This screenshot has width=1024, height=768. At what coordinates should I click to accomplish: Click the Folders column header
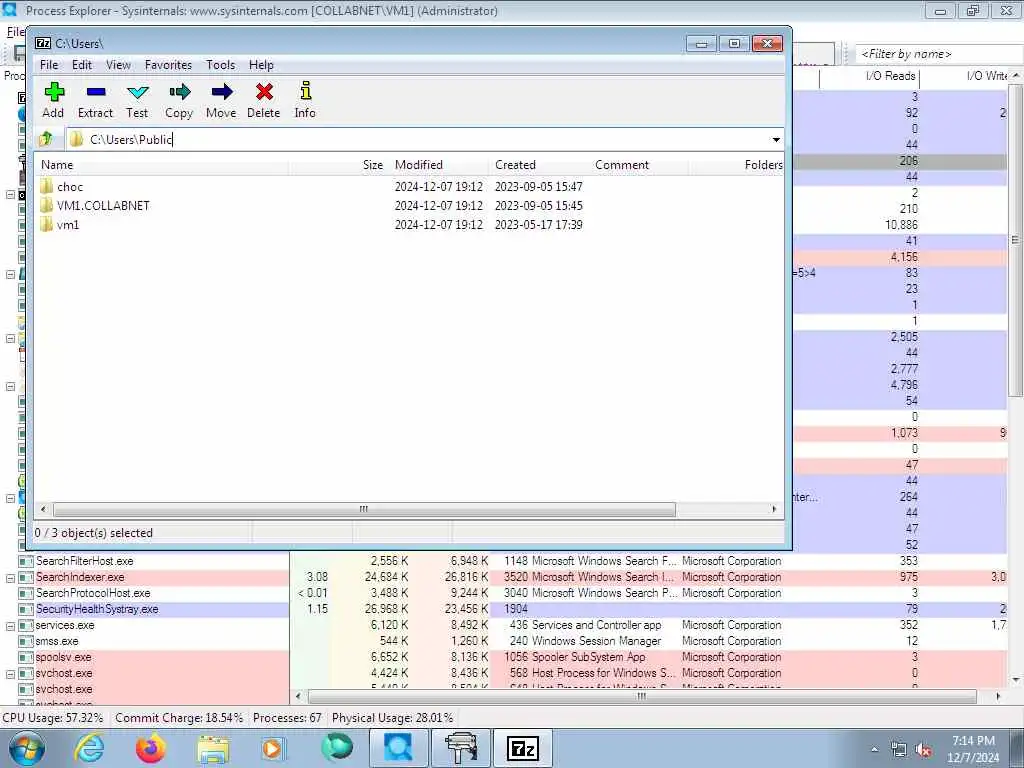click(x=737, y=165)
